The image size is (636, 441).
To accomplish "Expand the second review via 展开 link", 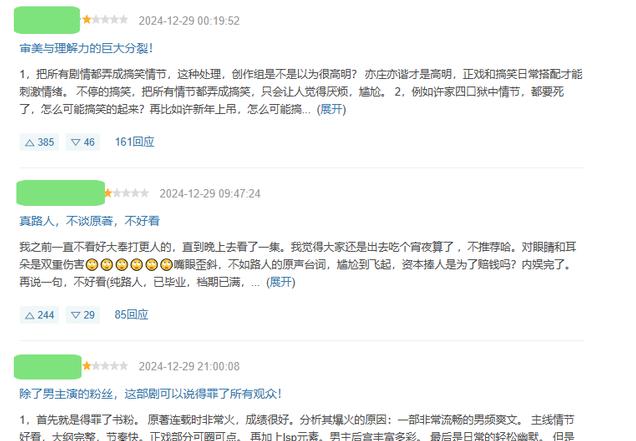I will click(x=281, y=282).
